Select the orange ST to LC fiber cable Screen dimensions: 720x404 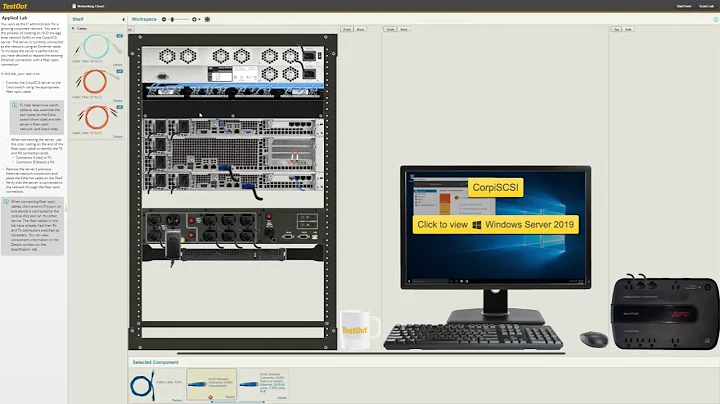[x=95, y=82]
